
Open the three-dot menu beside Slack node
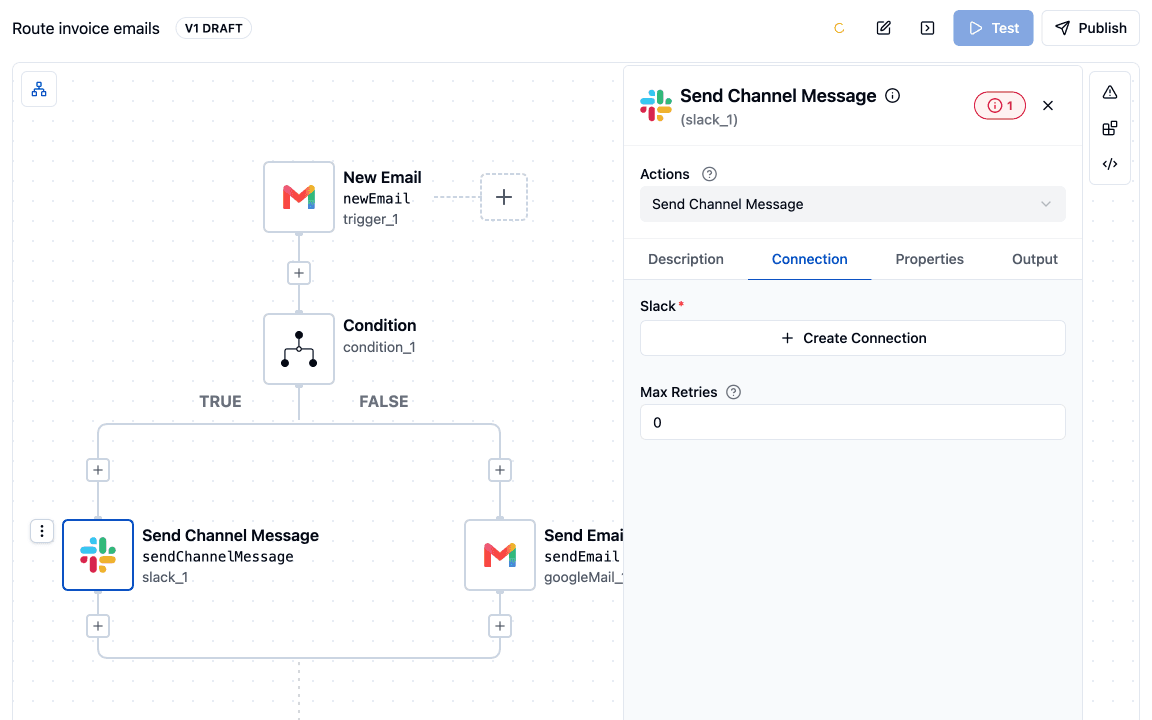click(42, 531)
